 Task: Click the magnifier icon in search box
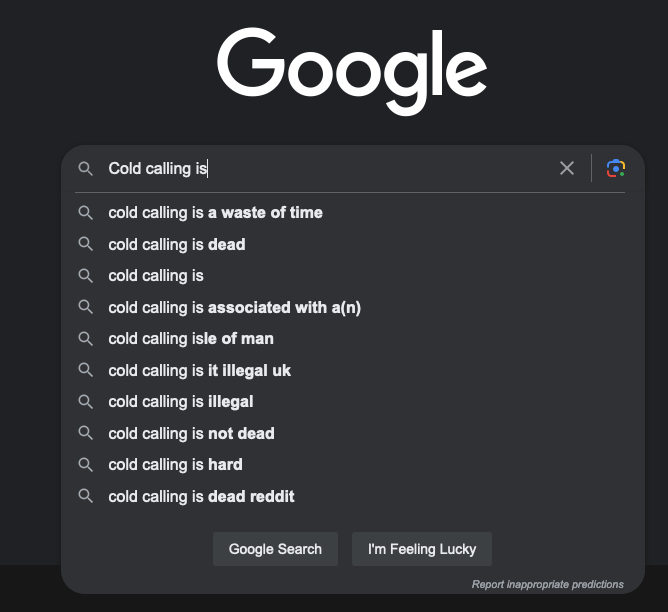86,169
